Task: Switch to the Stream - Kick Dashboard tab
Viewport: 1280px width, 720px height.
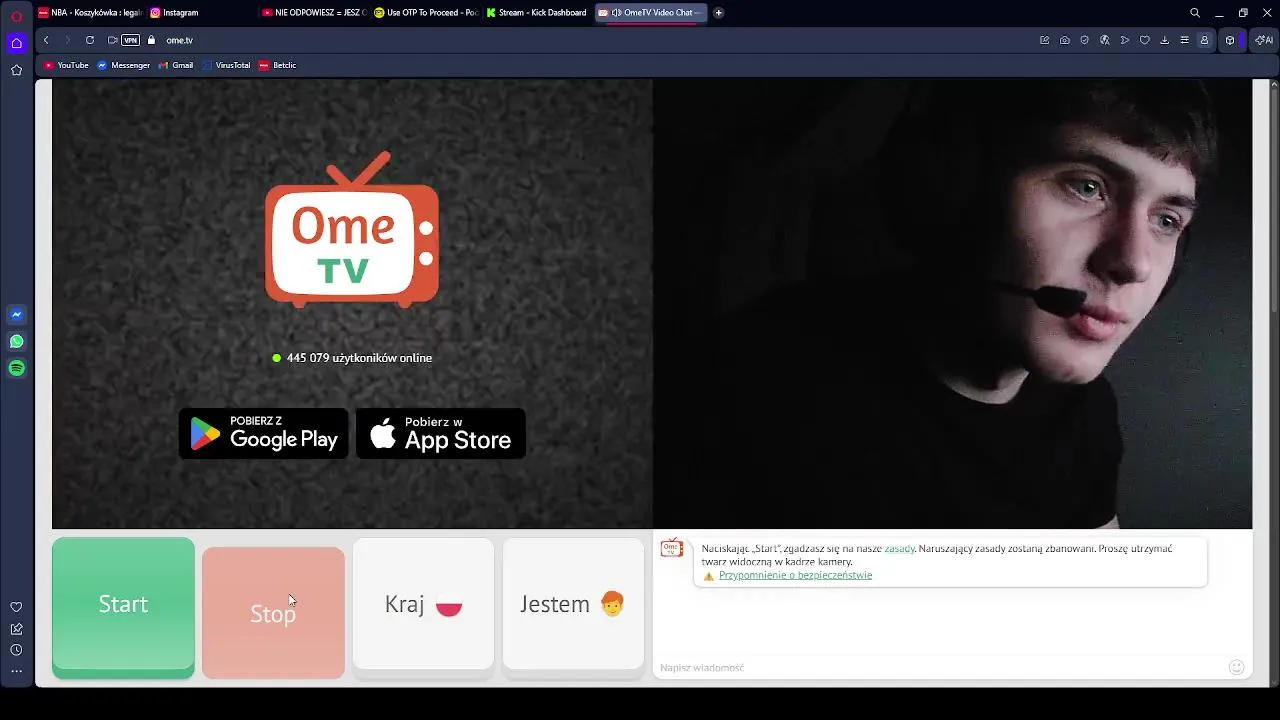Action: [x=537, y=13]
